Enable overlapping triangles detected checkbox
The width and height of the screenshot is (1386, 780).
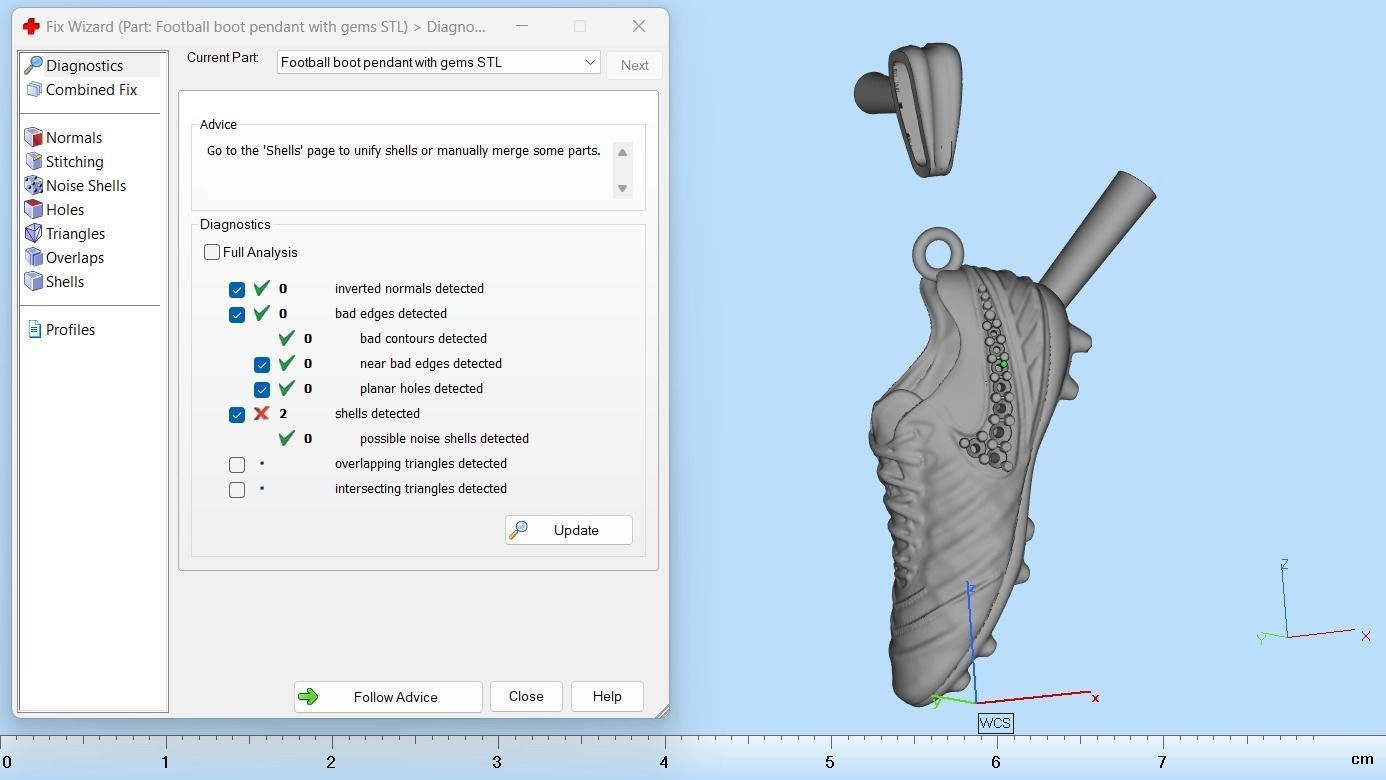pyautogui.click(x=237, y=464)
